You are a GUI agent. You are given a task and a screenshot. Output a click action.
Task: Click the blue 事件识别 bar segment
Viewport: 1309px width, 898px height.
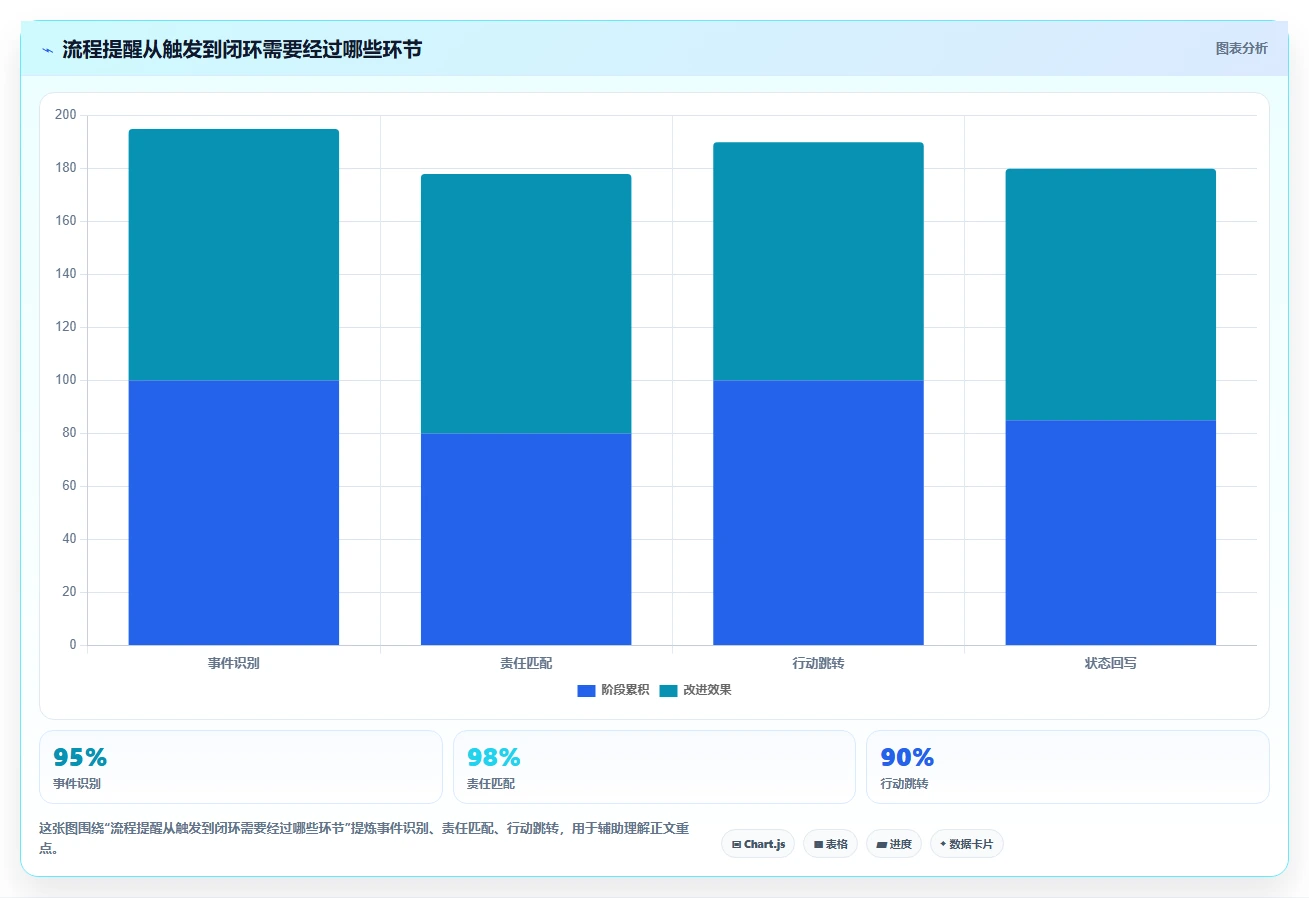[234, 513]
